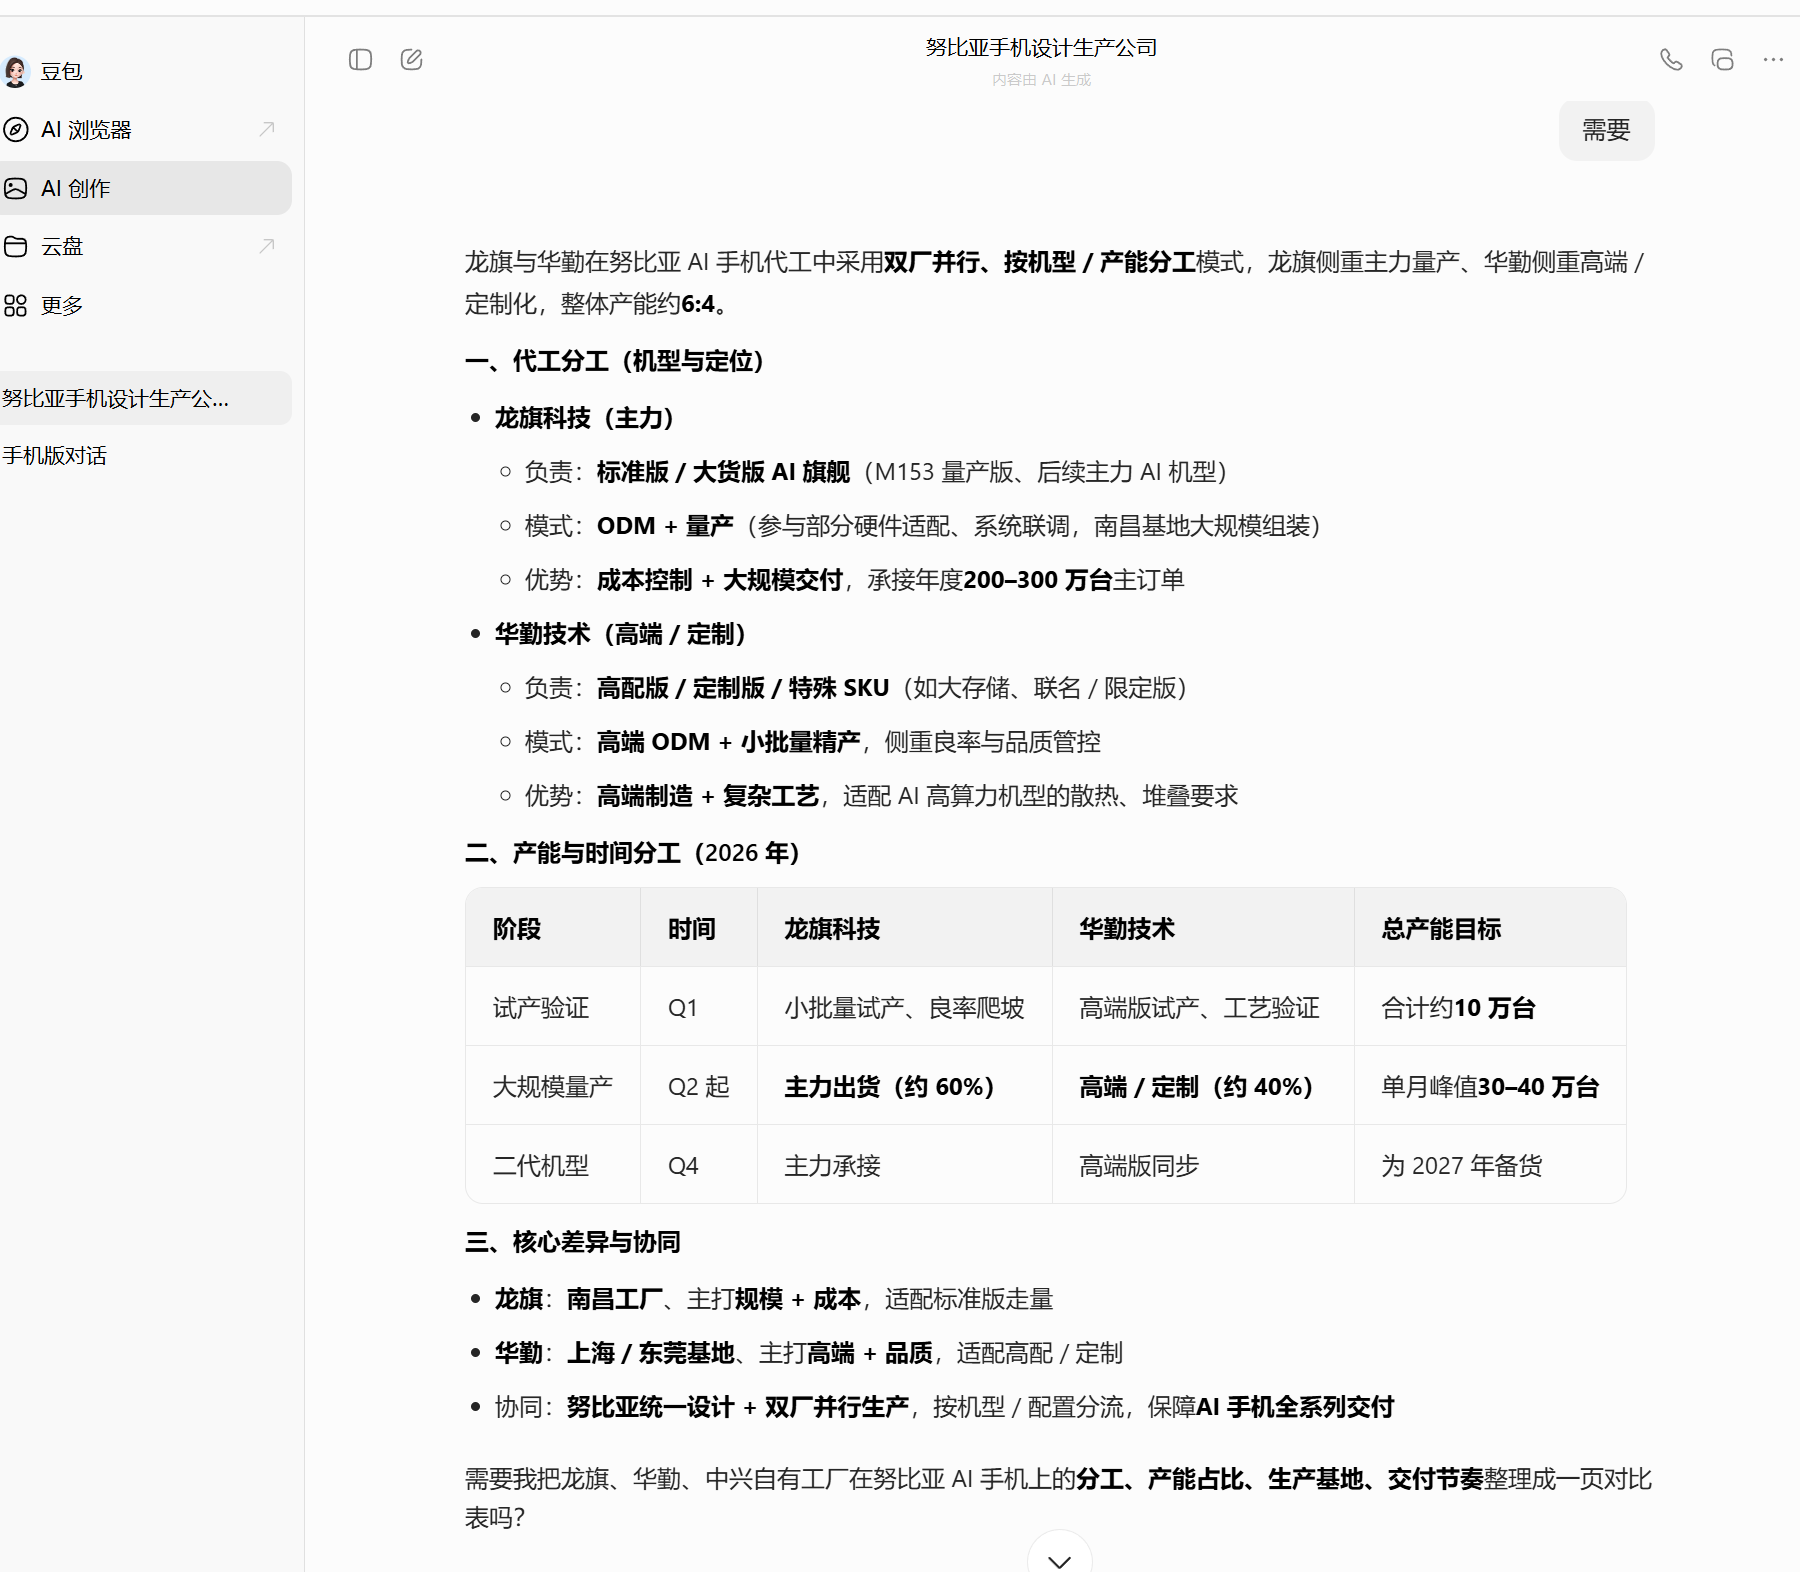Click the external arrow beside 云盘
This screenshot has width=1800, height=1572.
tap(267, 246)
